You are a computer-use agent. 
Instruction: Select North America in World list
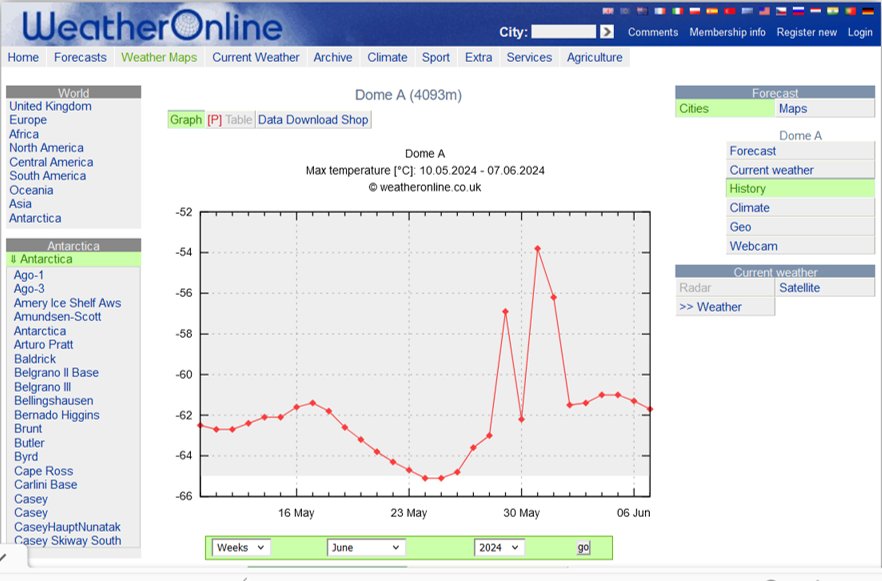tap(46, 147)
